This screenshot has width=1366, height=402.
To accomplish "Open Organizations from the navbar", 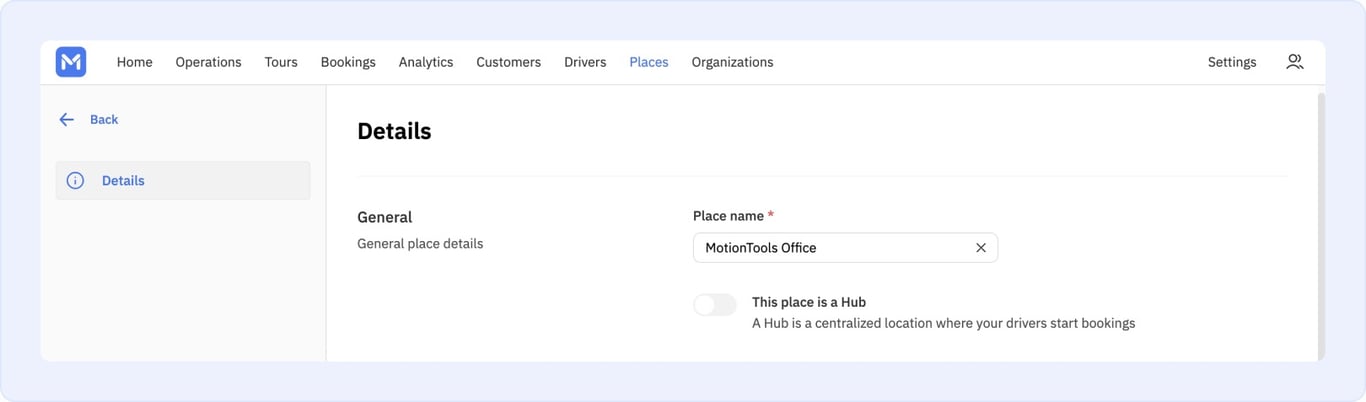I will click(x=732, y=62).
